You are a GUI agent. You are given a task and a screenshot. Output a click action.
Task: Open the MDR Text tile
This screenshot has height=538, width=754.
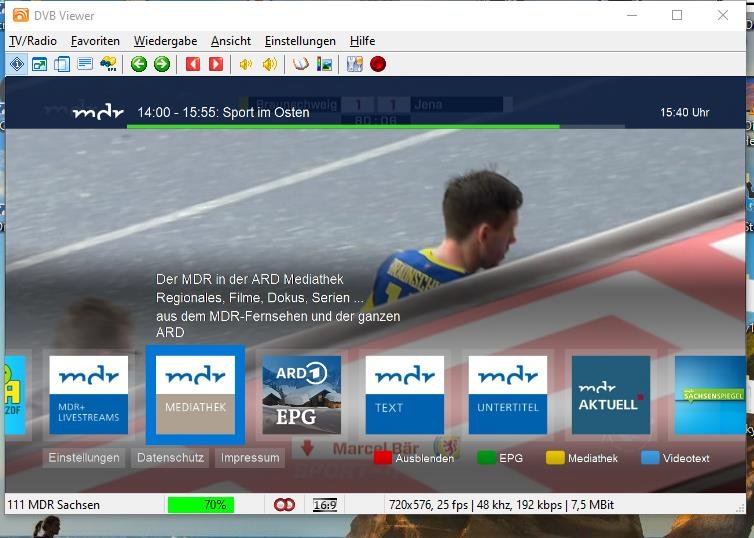pos(404,395)
